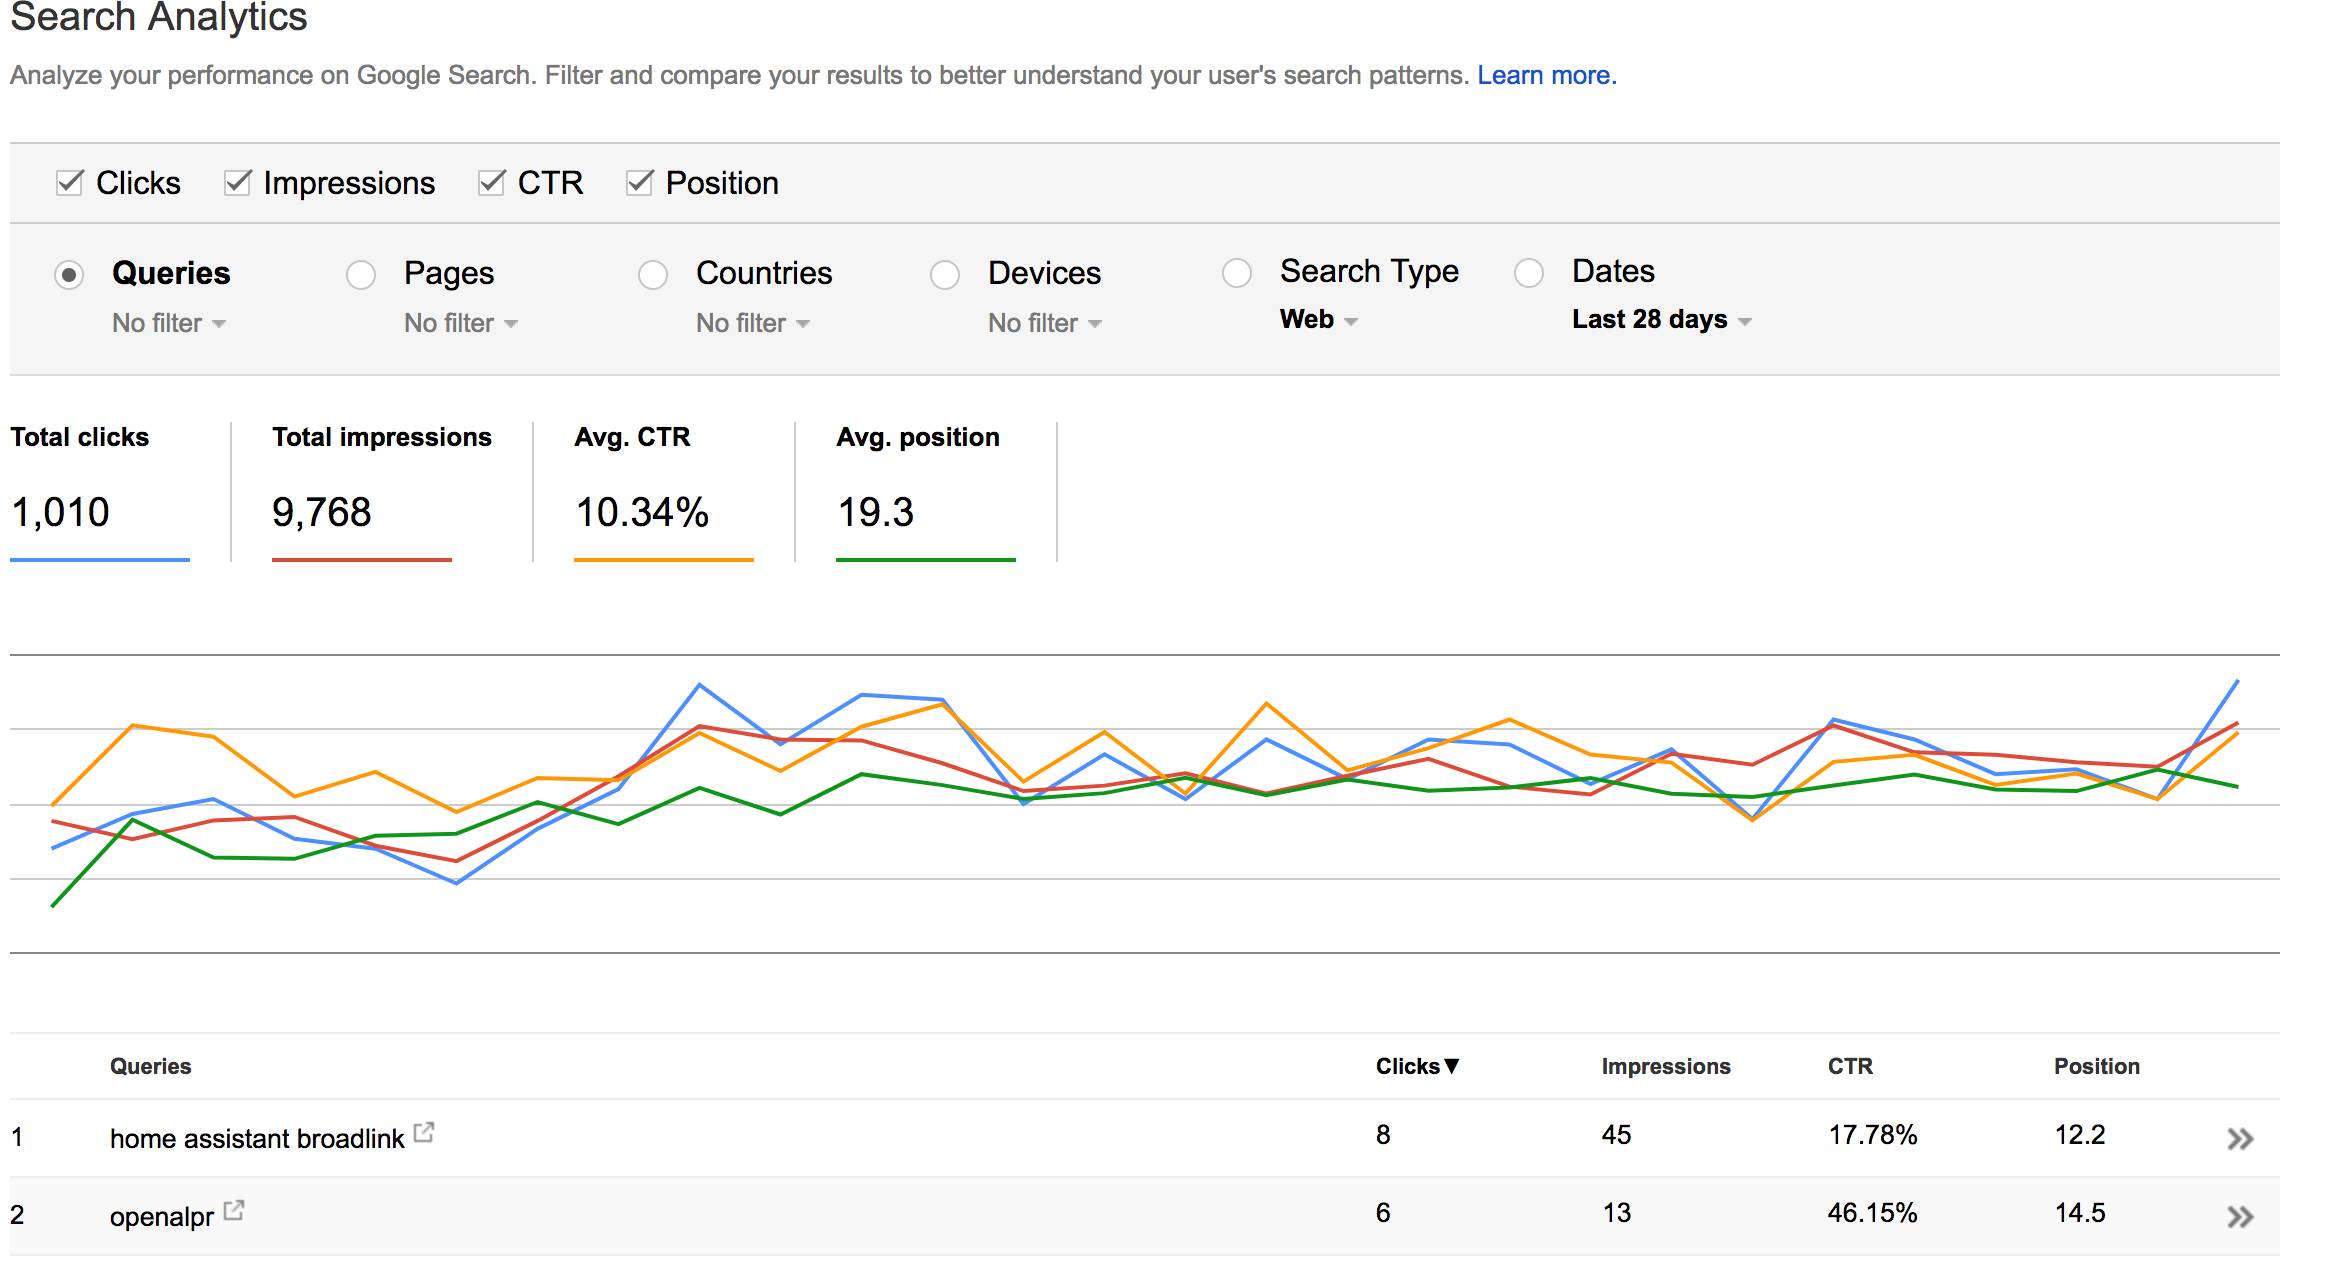
Task: Follow the Learn more link
Action: [1546, 76]
